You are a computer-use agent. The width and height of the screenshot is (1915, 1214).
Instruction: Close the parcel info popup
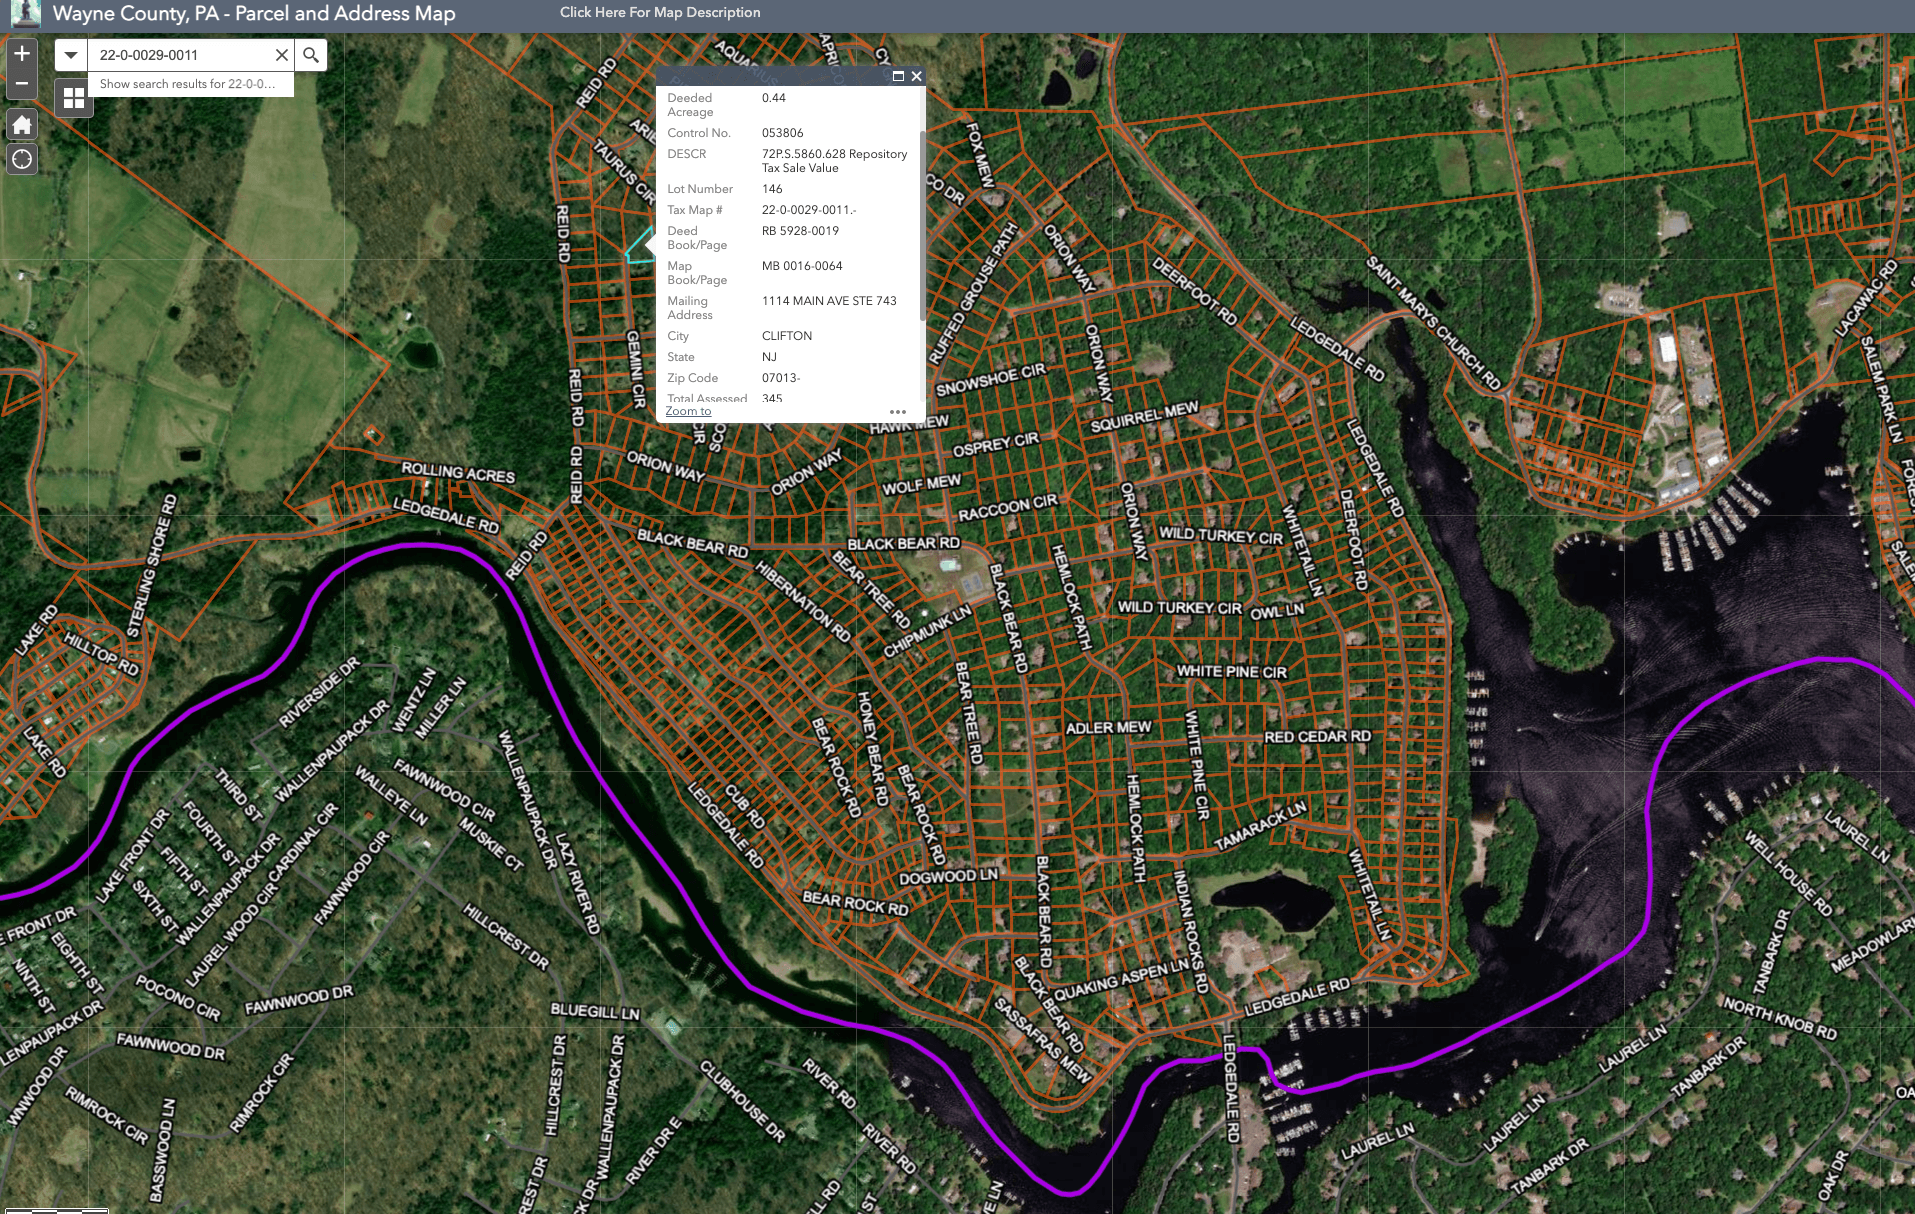(x=916, y=76)
